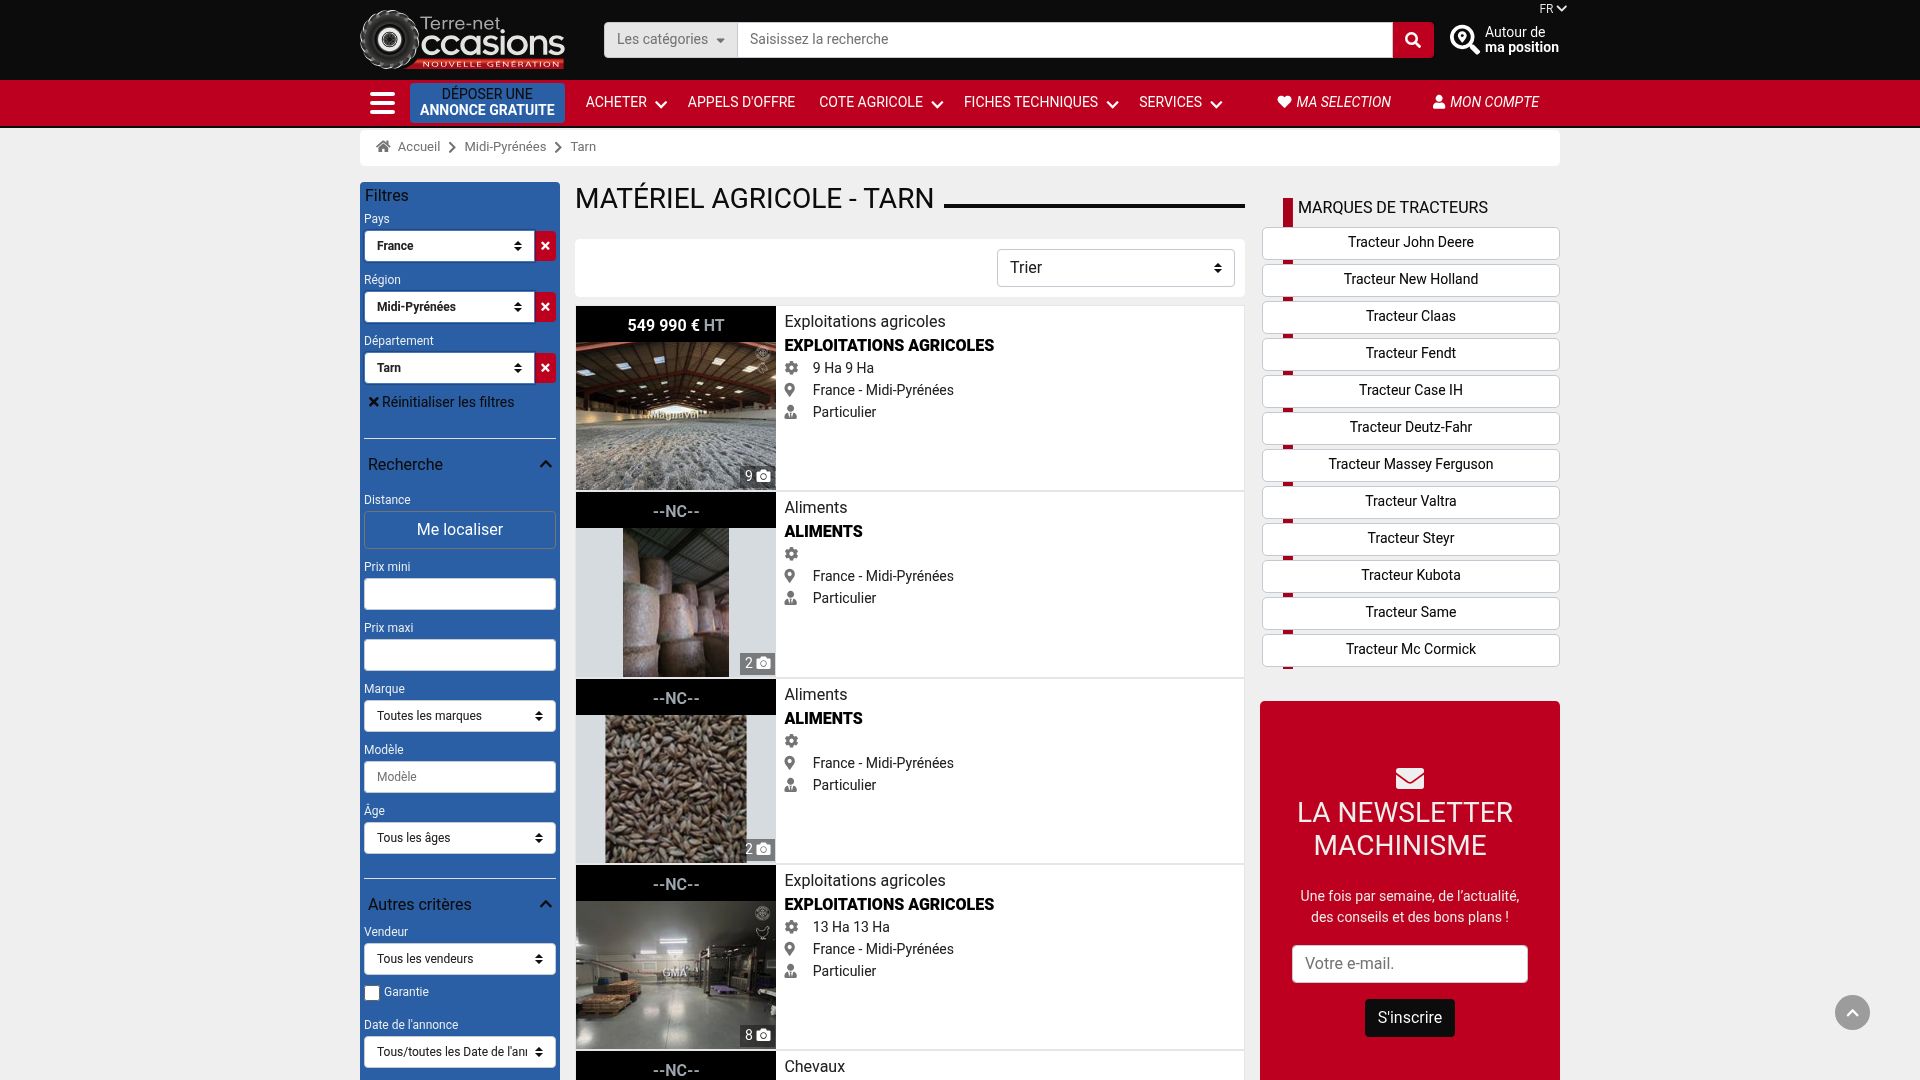Click the scroll-to-top arrow button
This screenshot has width=1920, height=1080.
(x=1851, y=1012)
